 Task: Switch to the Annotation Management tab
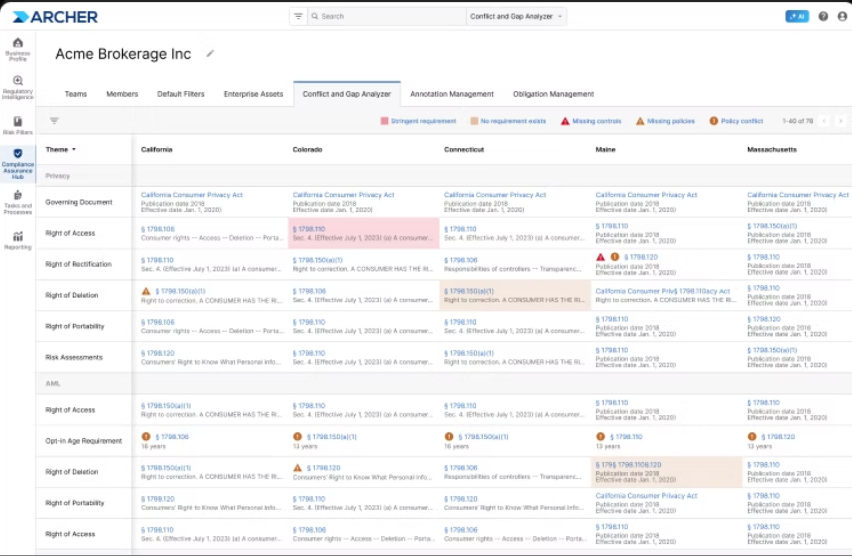point(451,94)
